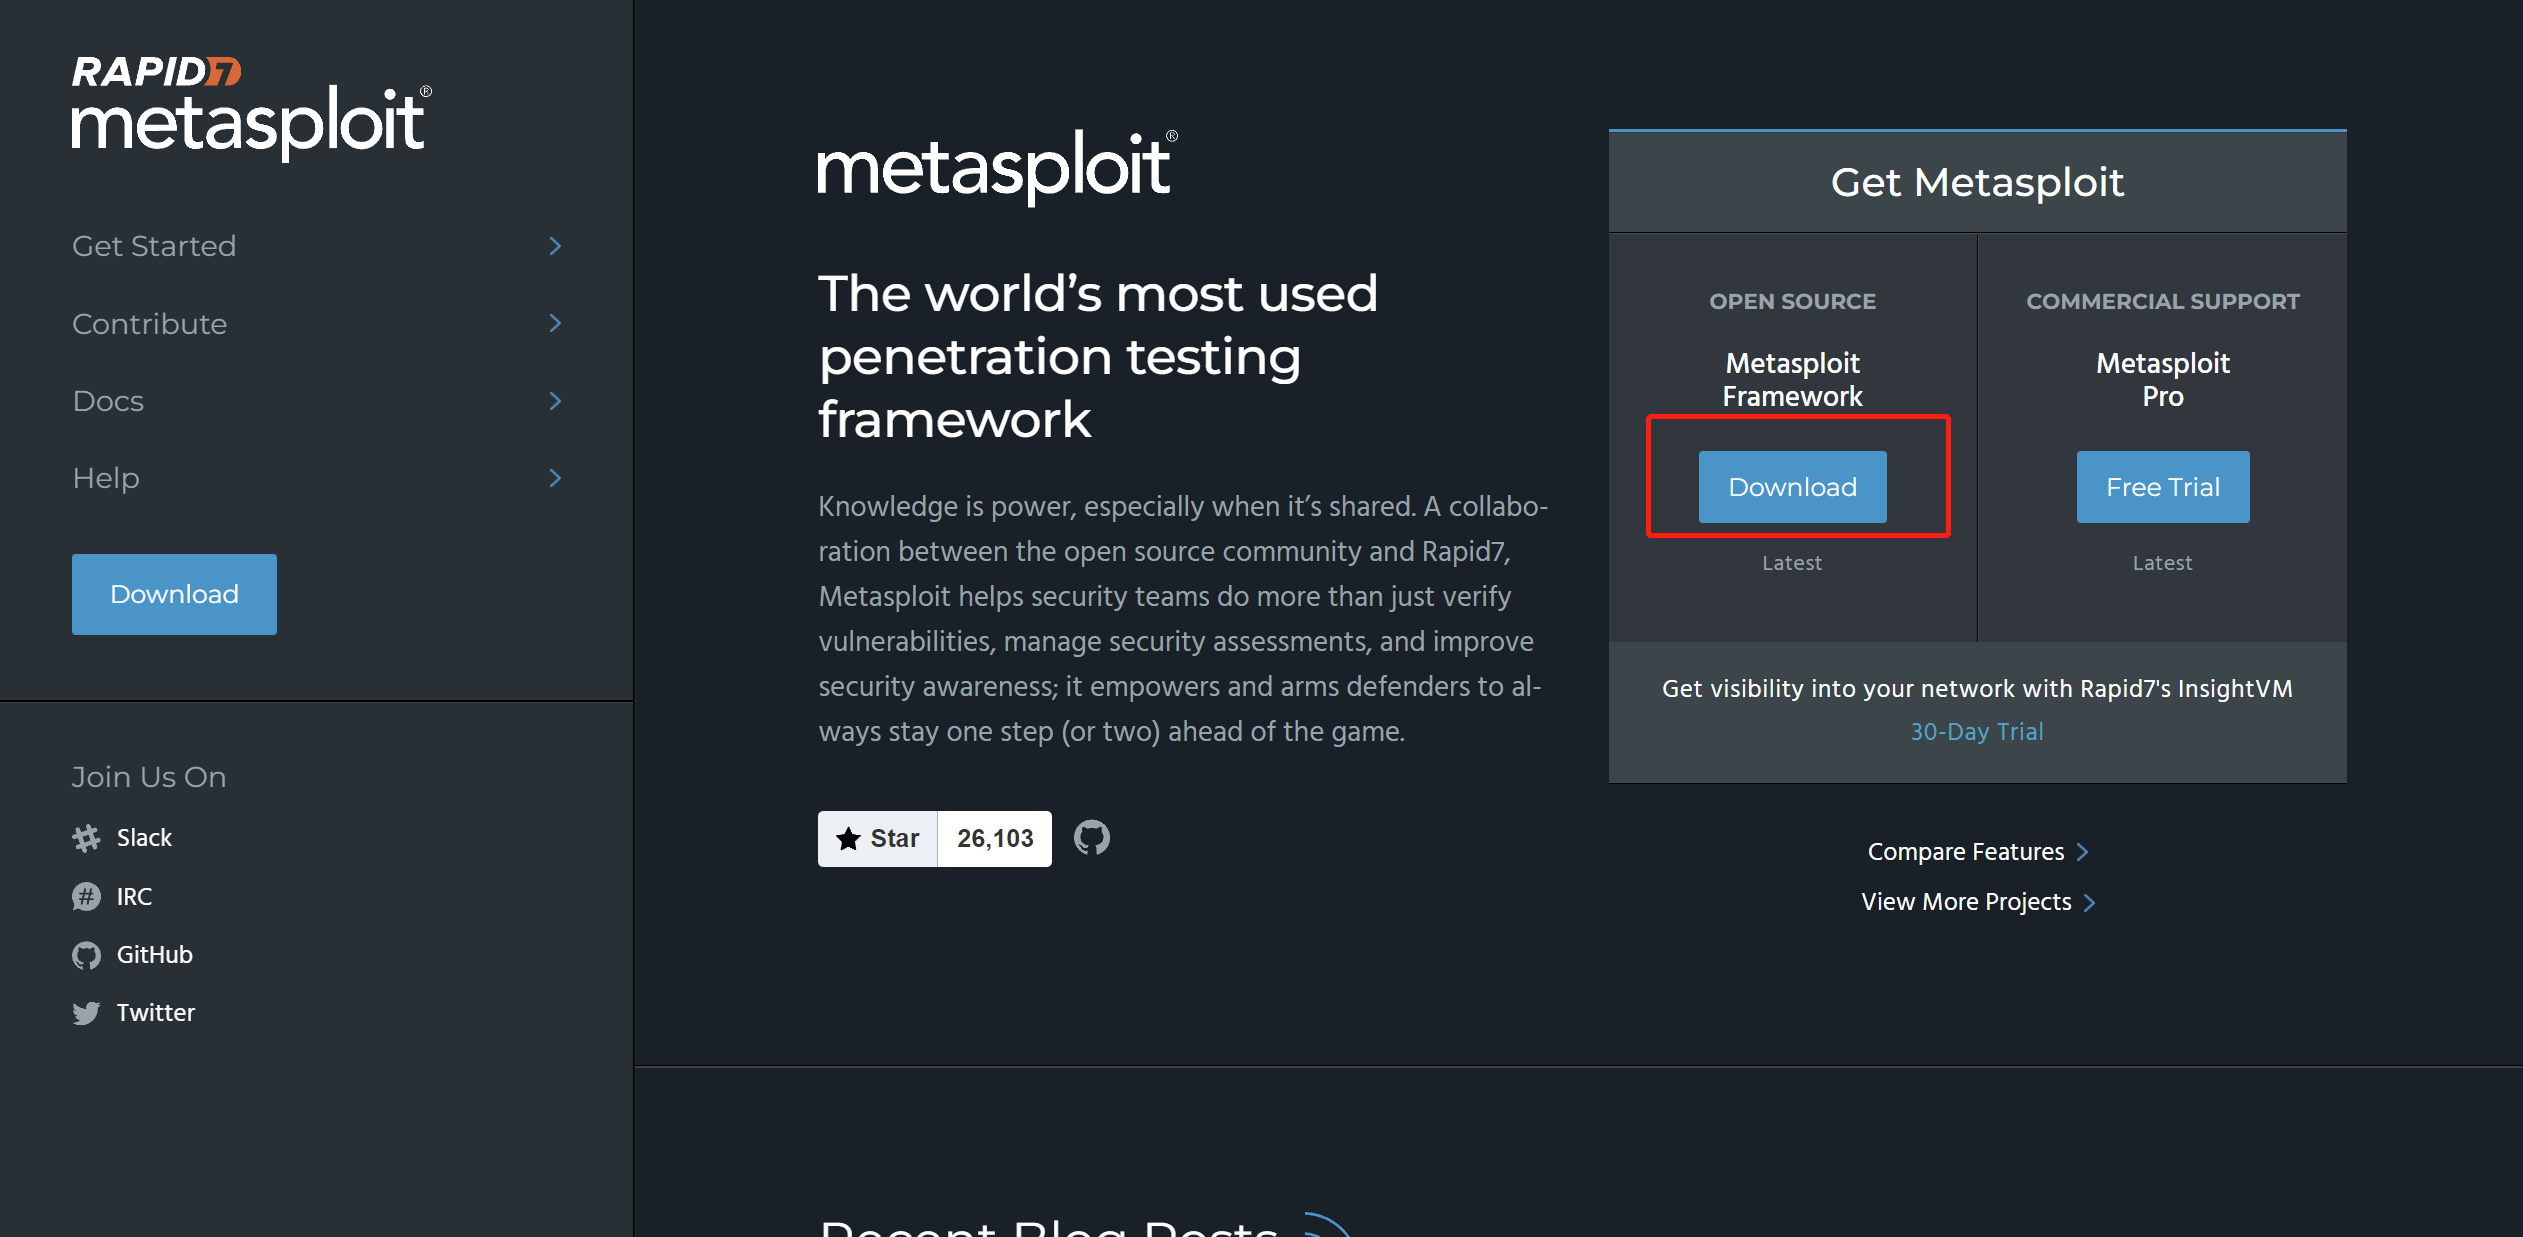Screen dimensions: 2523x1237
Task: Click the IRC chat icon
Action: click(x=87, y=896)
